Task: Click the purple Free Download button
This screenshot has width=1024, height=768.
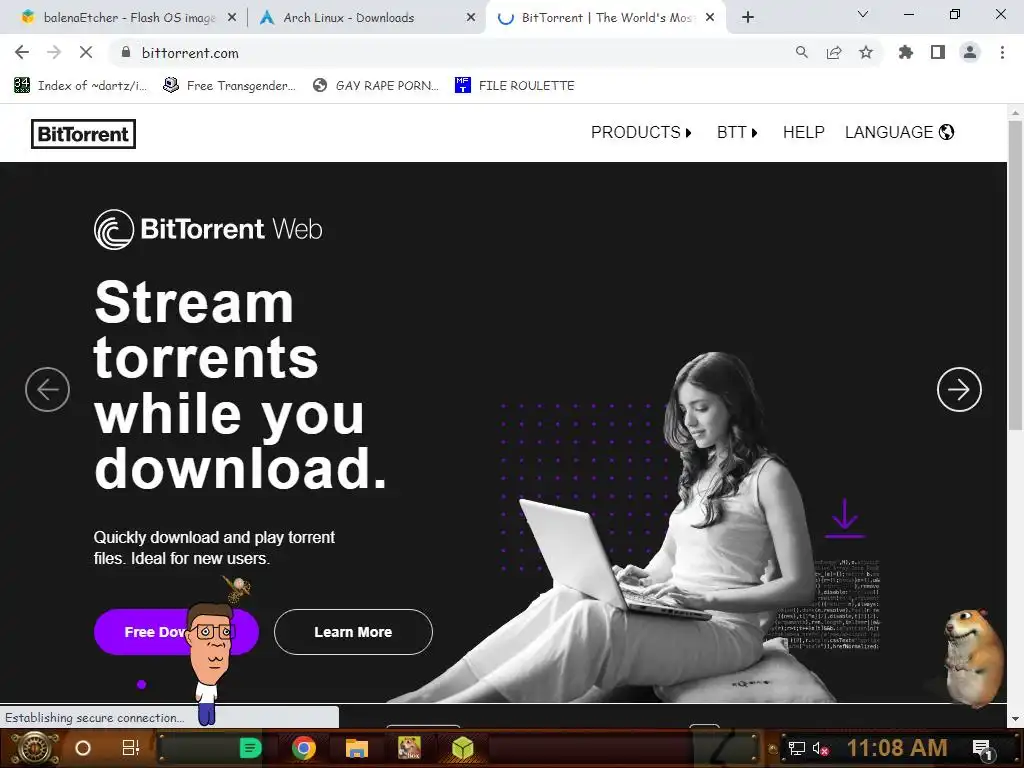Action: 176,632
